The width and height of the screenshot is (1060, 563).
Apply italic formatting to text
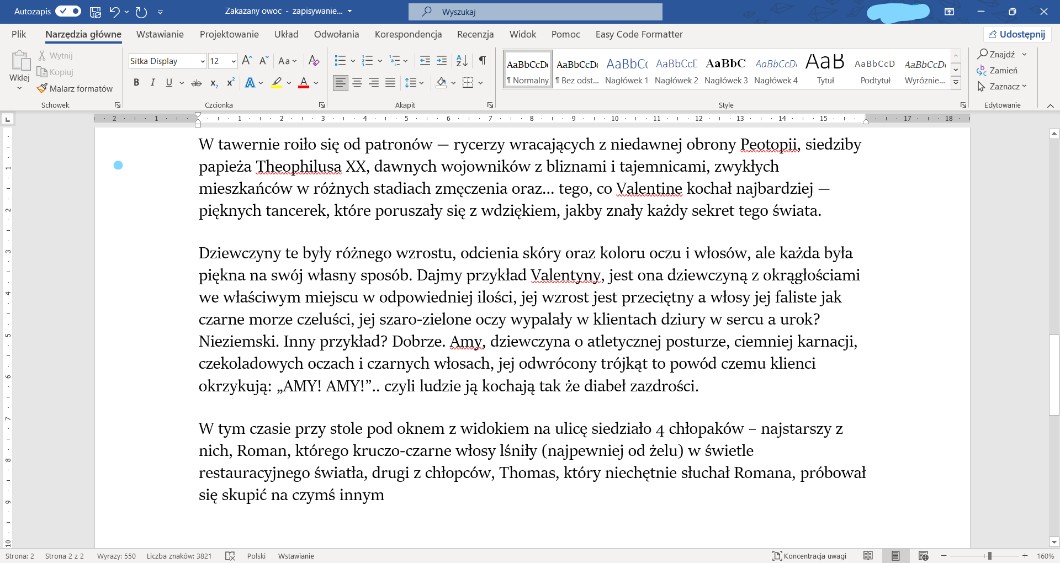[152, 83]
